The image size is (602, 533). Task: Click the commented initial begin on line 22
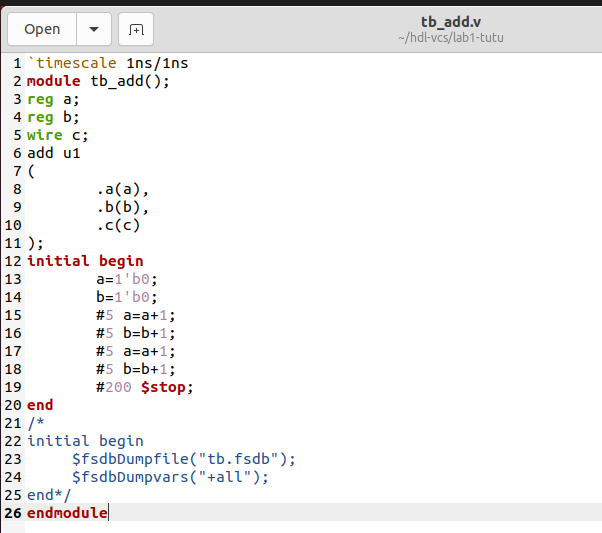tap(85, 441)
